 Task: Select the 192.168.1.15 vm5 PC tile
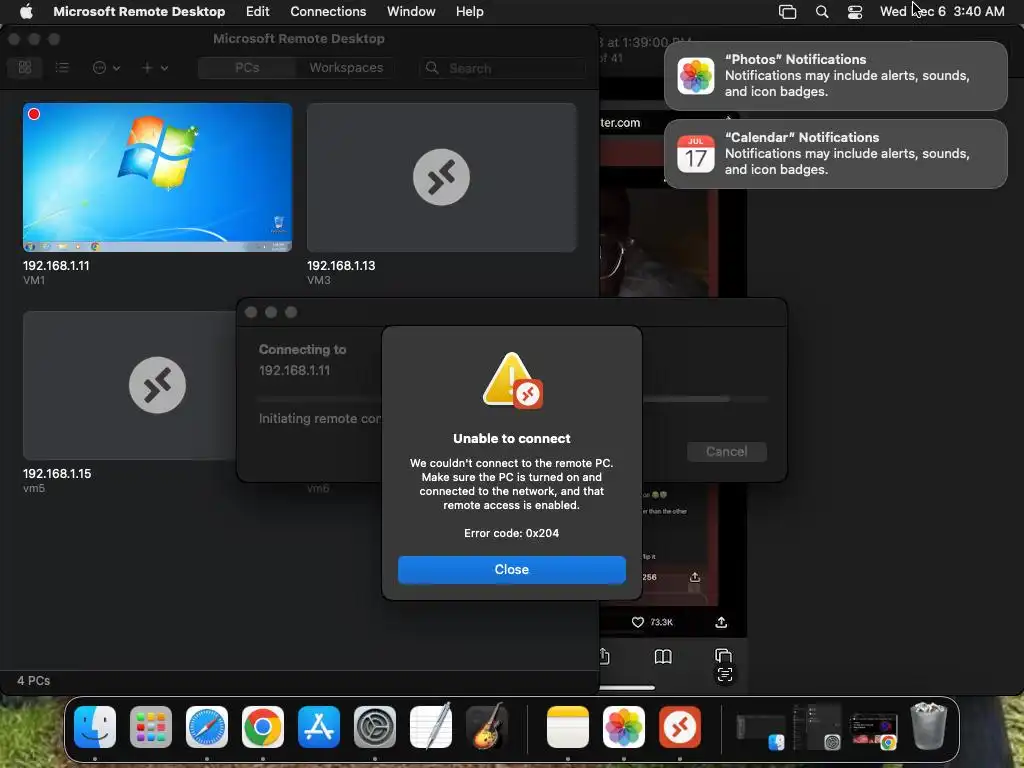tap(129, 385)
